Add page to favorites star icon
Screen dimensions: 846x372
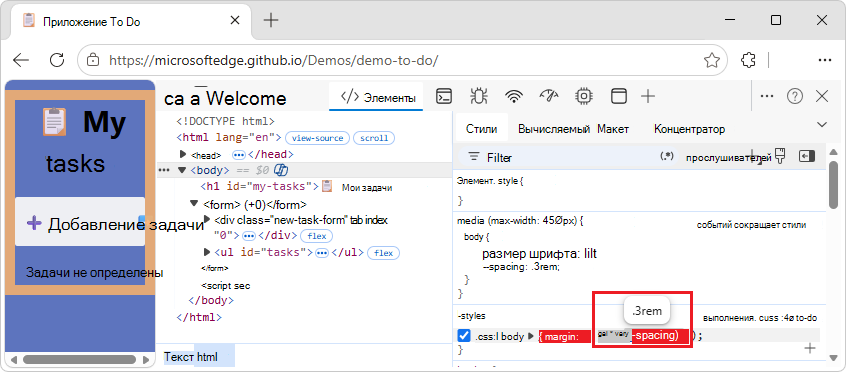[712, 60]
